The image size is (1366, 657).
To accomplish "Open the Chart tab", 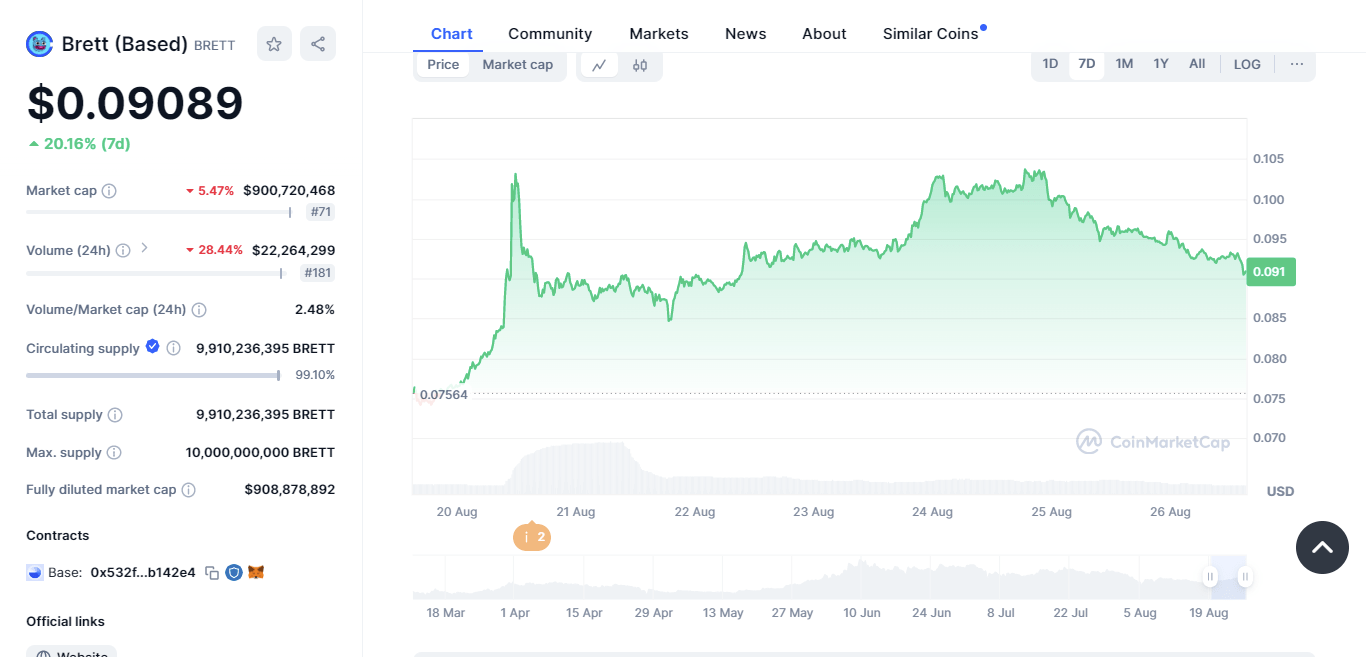I will [452, 34].
